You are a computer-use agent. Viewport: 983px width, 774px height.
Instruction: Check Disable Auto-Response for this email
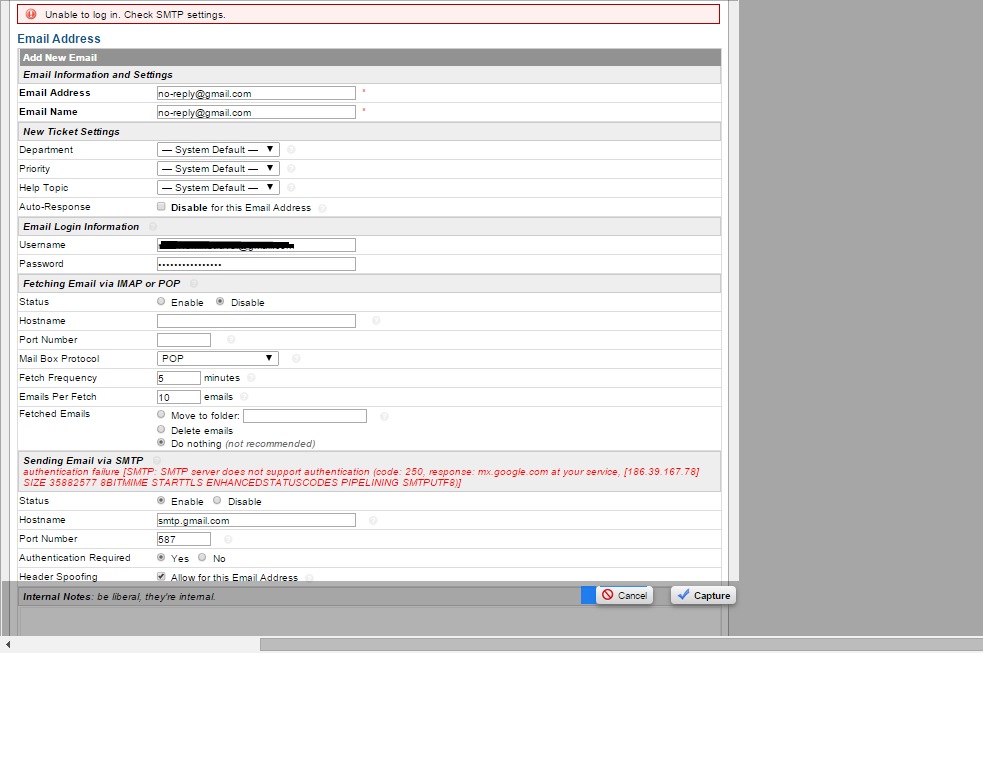(x=162, y=207)
